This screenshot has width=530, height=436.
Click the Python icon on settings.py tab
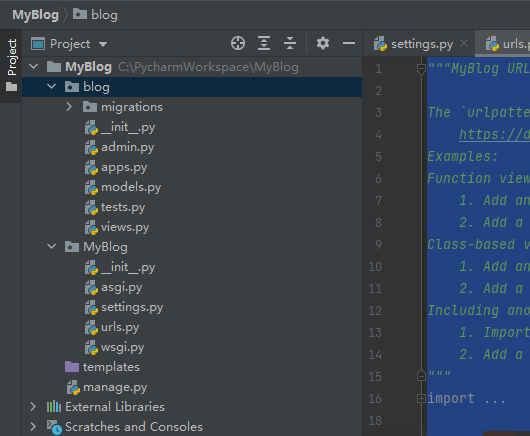pyautogui.click(x=380, y=44)
